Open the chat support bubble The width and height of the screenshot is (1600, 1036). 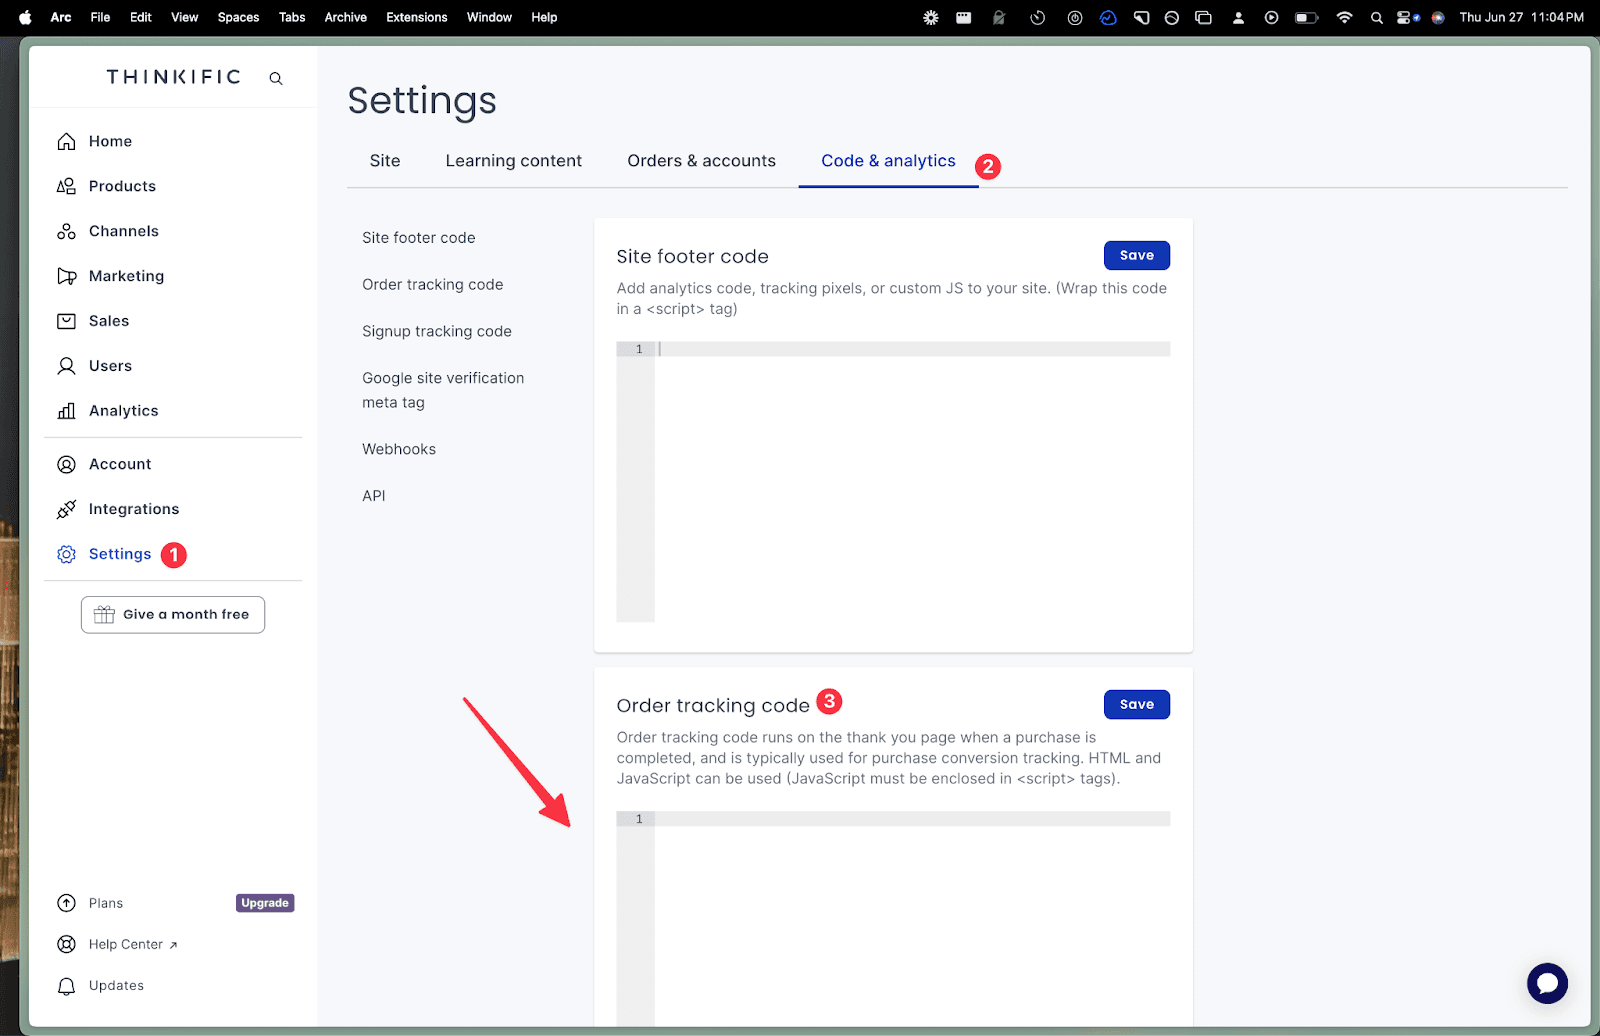pyautogui.click(x=1547, y=983)
